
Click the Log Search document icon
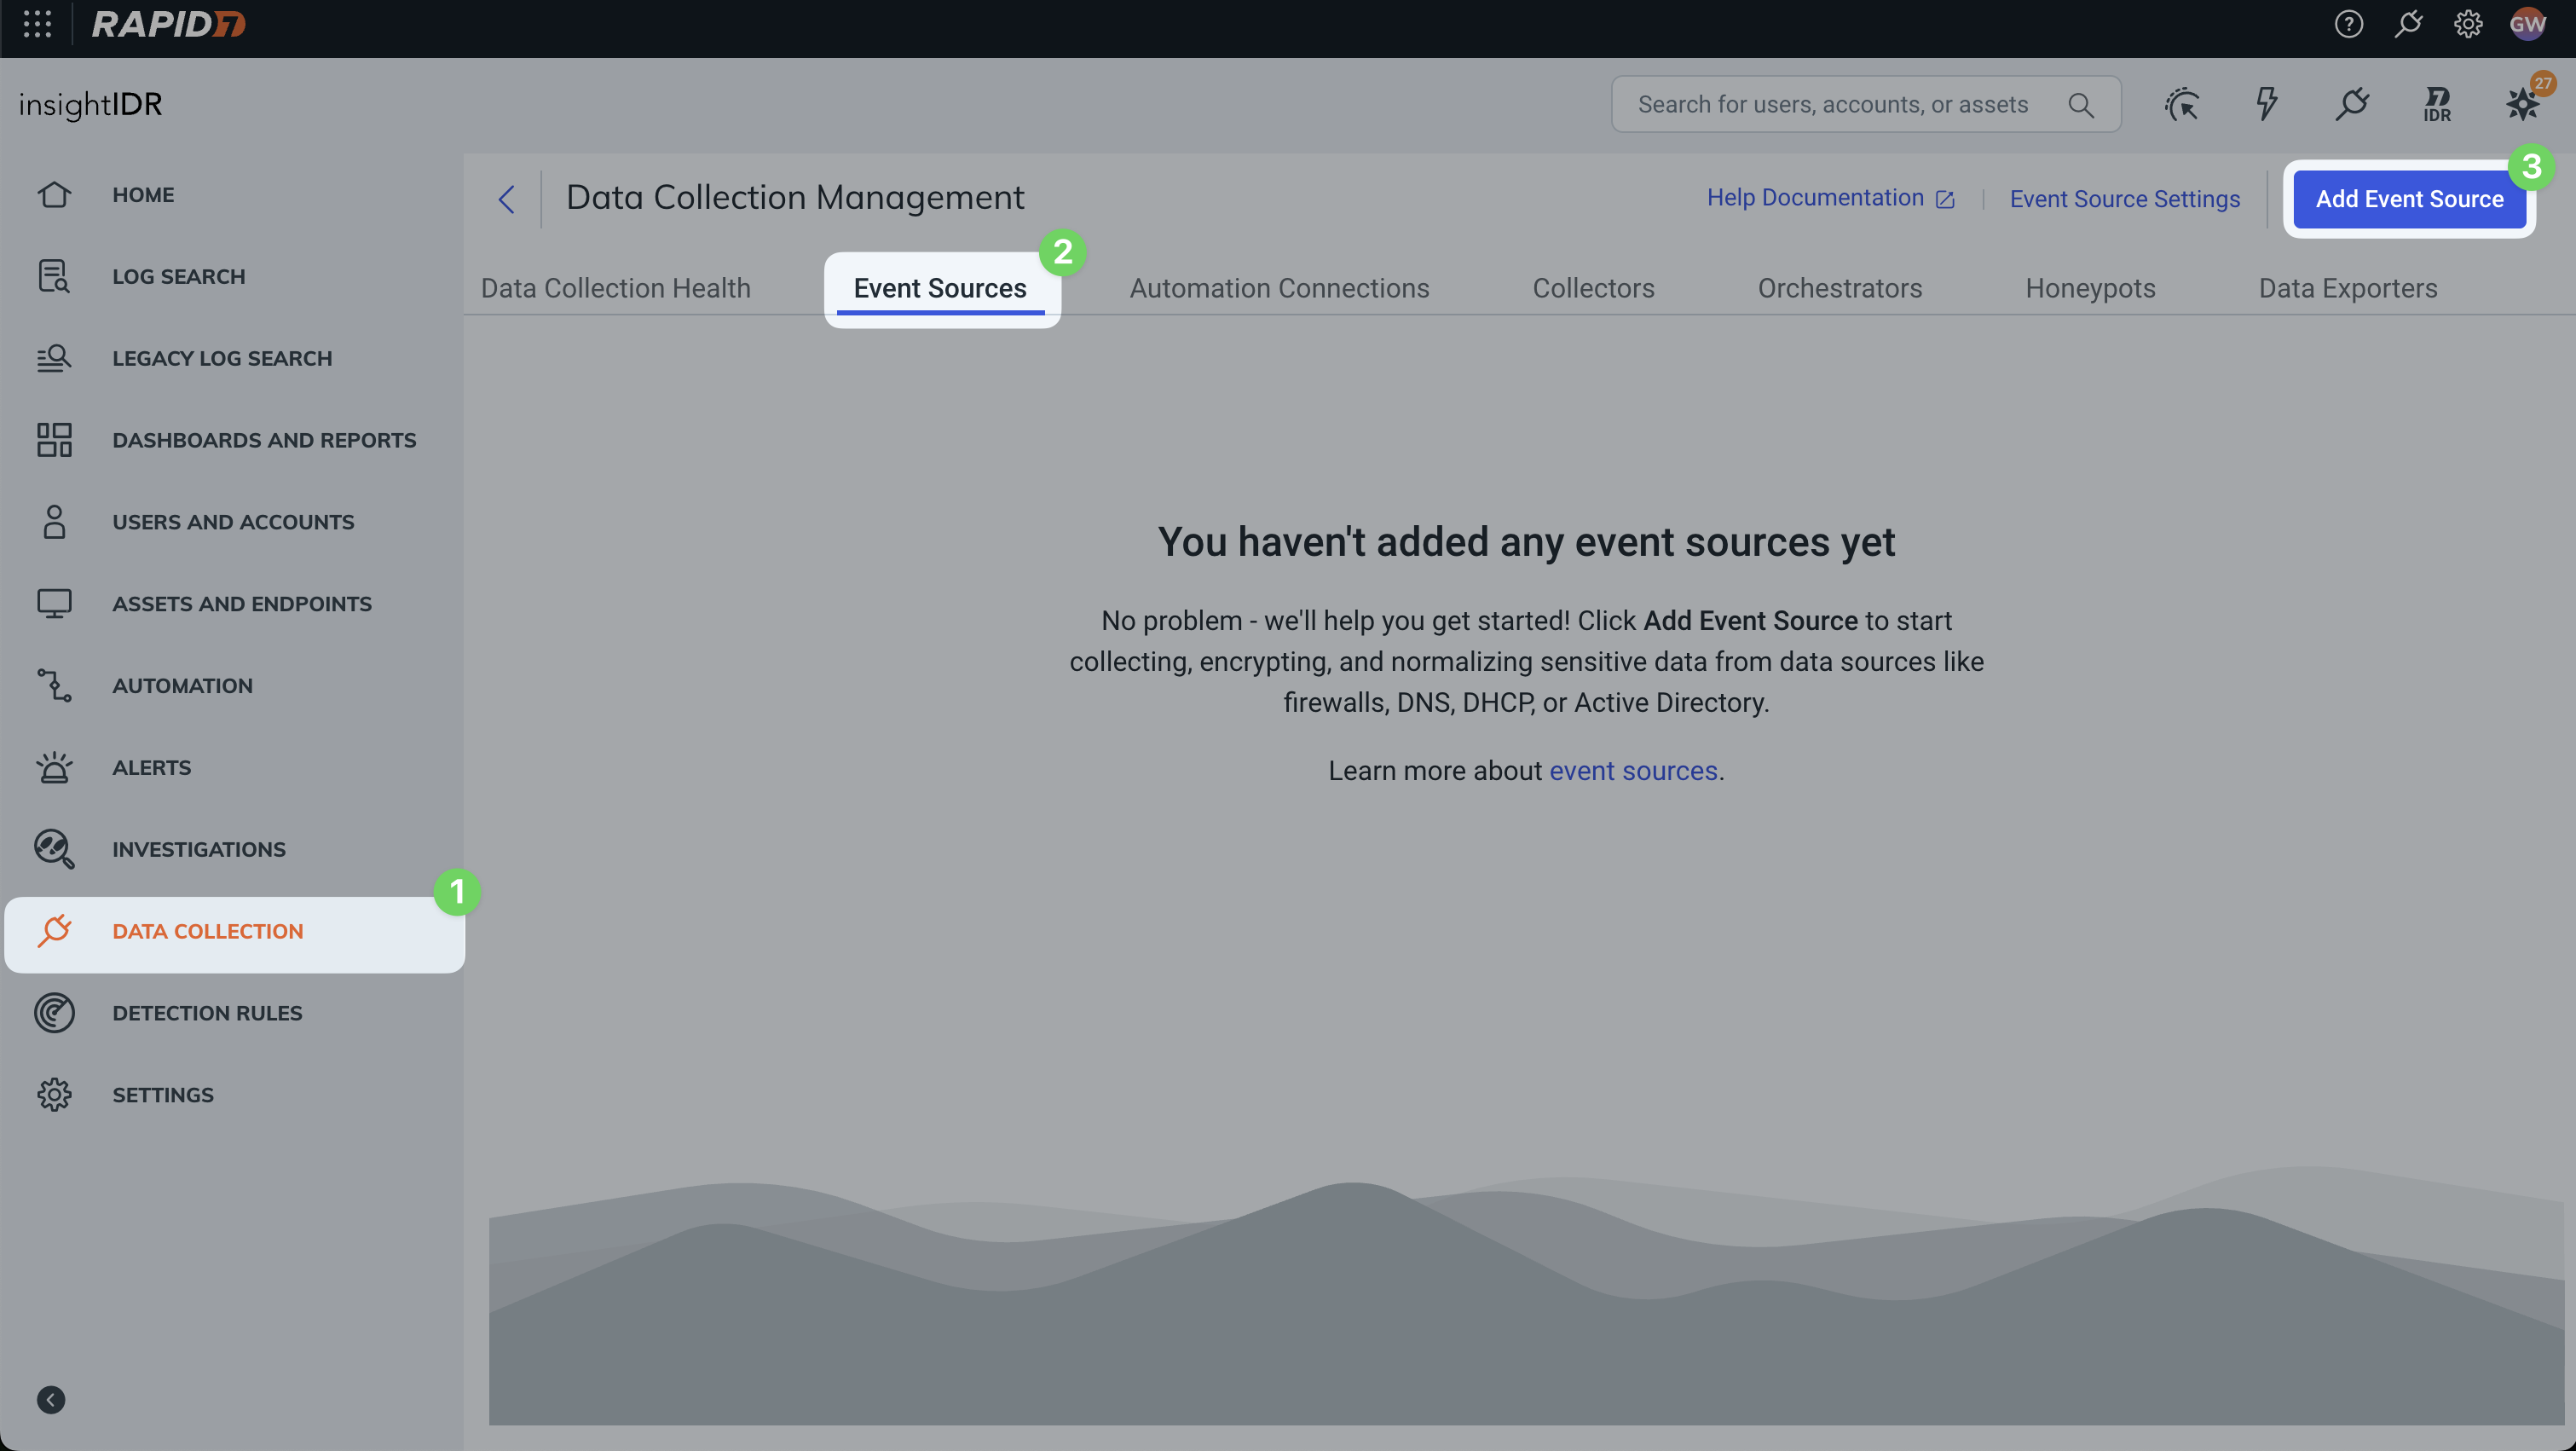(x=54, y=276)
